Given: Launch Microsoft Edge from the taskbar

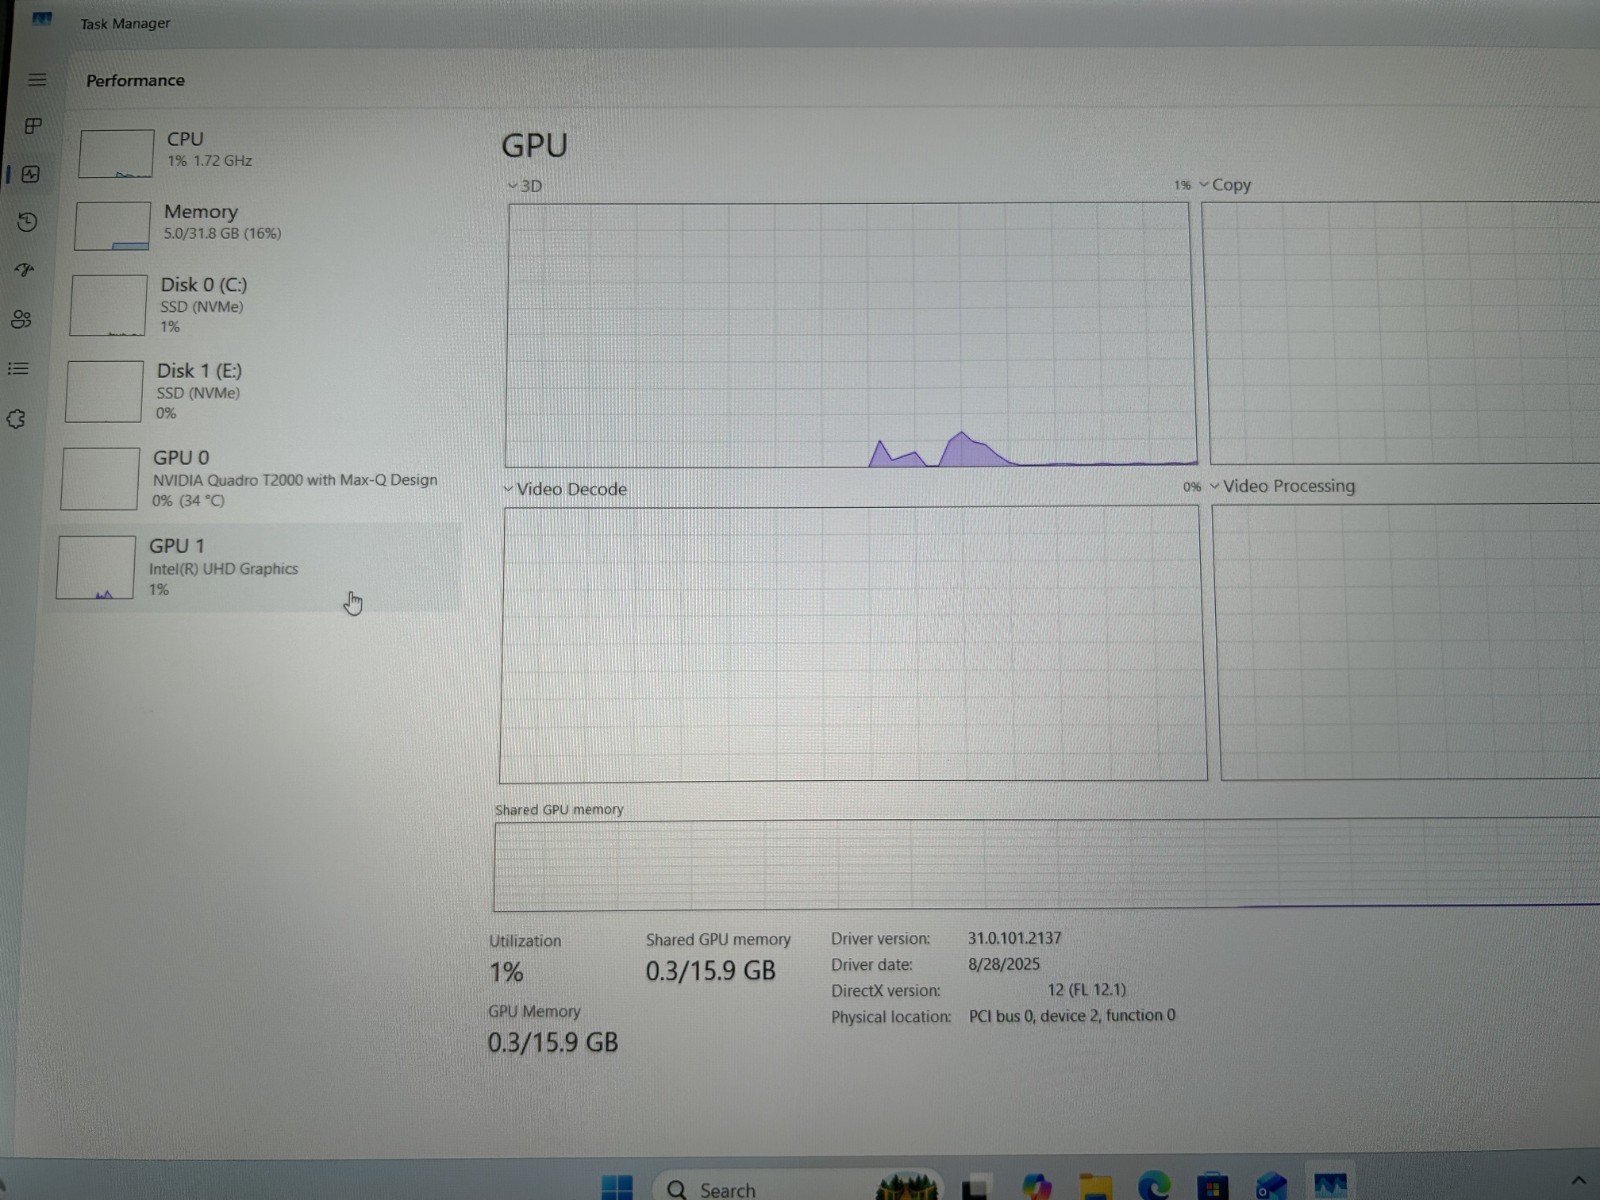Looking at the screenshot, I should click(x=1154, y=1187).
